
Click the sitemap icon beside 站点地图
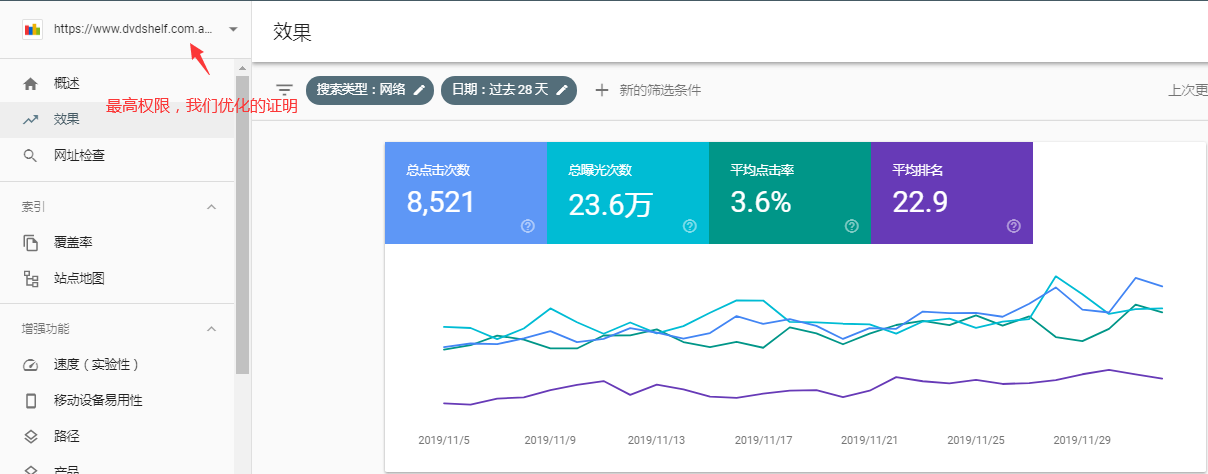click(31, 278)
